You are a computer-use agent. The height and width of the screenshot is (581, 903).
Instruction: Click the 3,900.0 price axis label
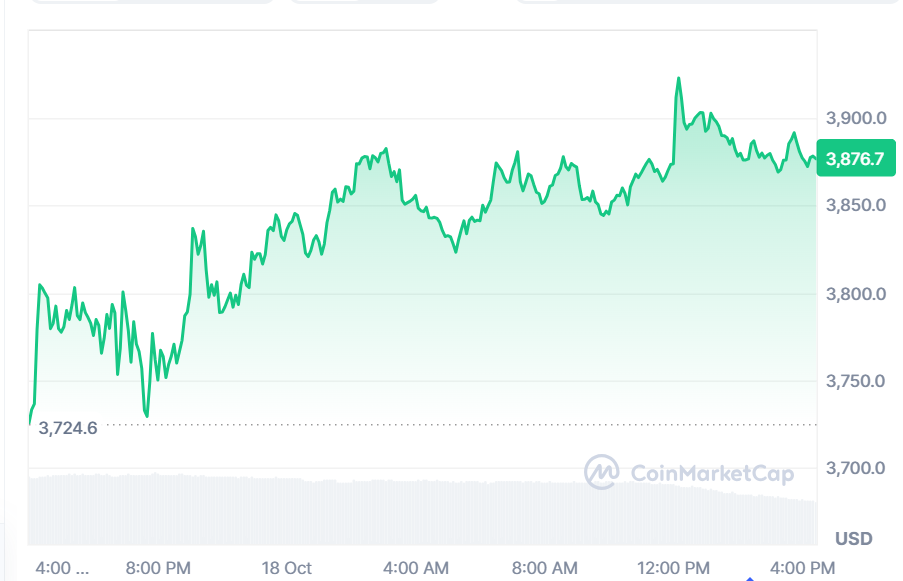(856, 118)
